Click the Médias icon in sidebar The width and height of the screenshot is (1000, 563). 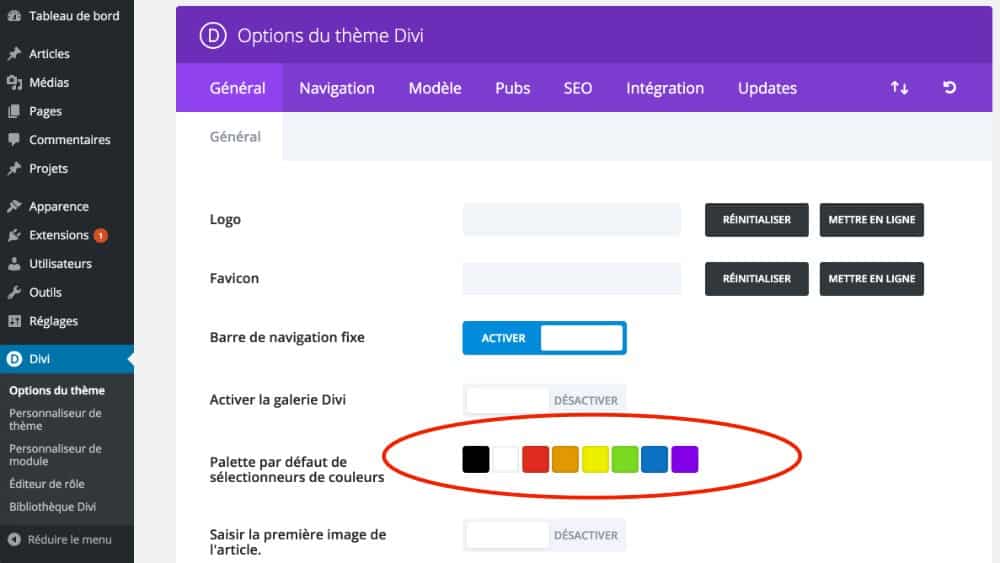point(14,82)
